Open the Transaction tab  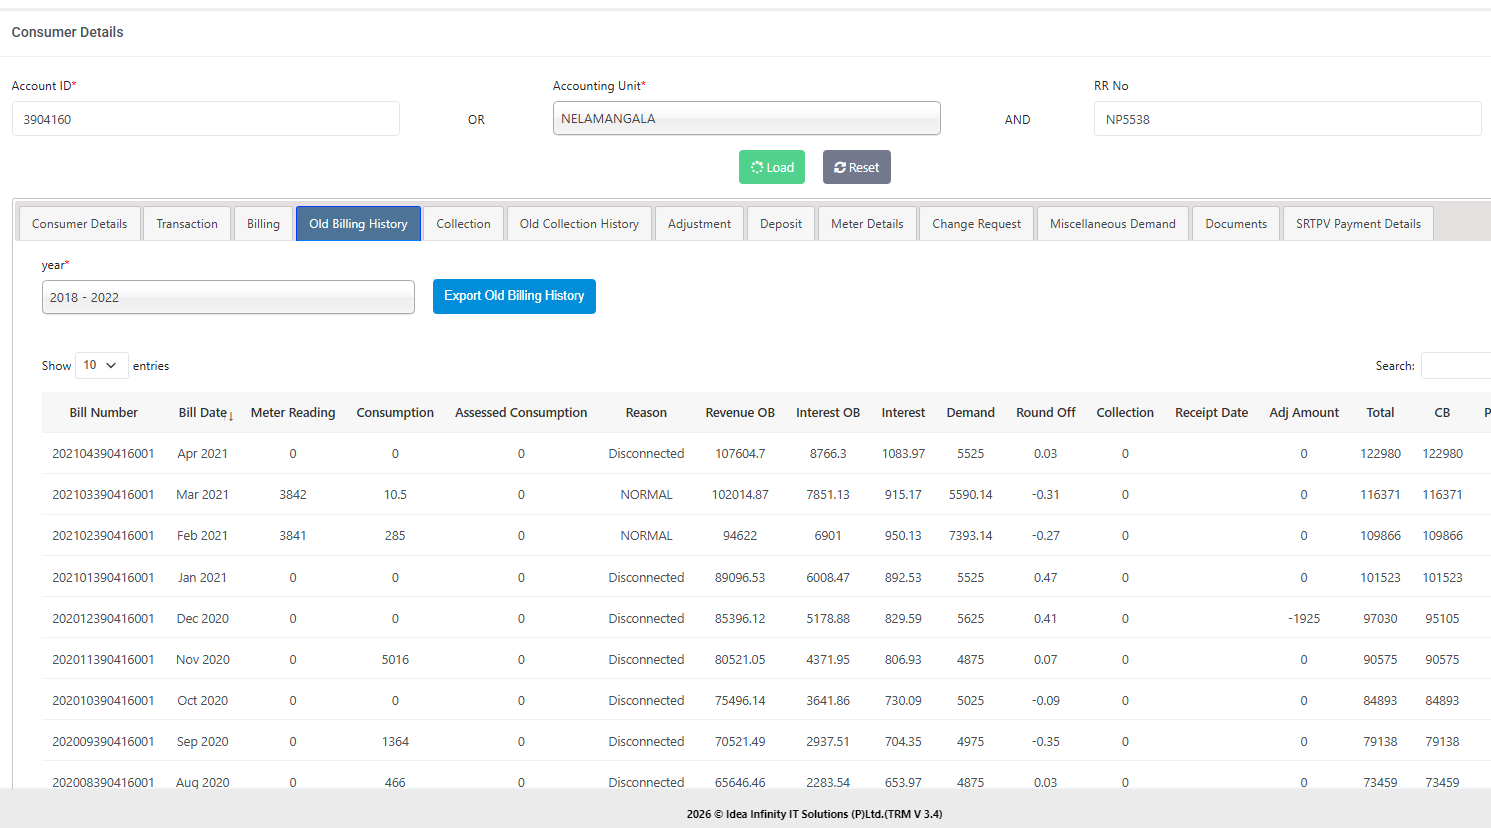click(x=187, y=224)
